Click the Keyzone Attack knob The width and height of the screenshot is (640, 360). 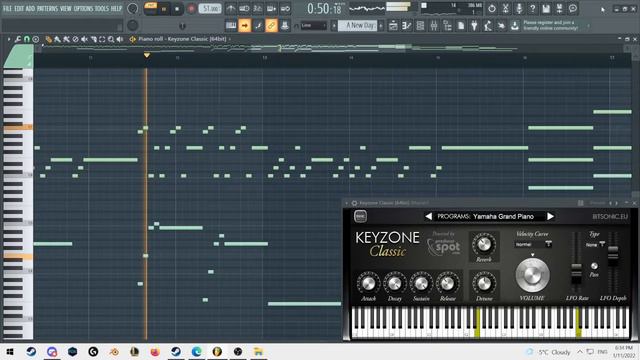pos(368,283)
